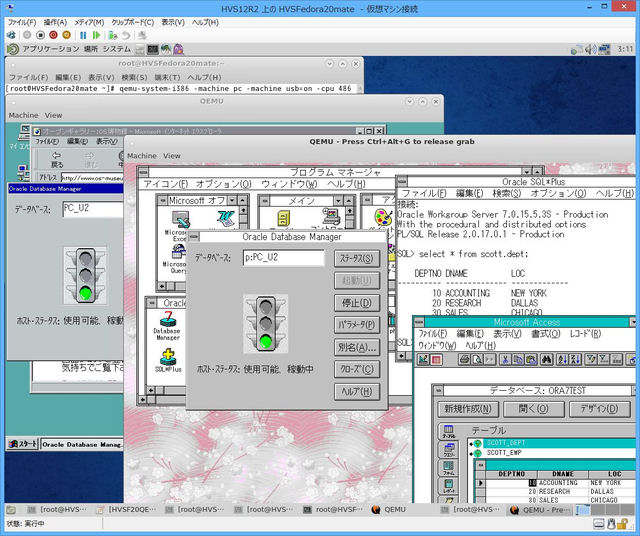The height and width of the screenshot is (536, 640).
Task: Click the Turn Off (stop) icon in the Hyper-V toolbar
Action: 40,35
